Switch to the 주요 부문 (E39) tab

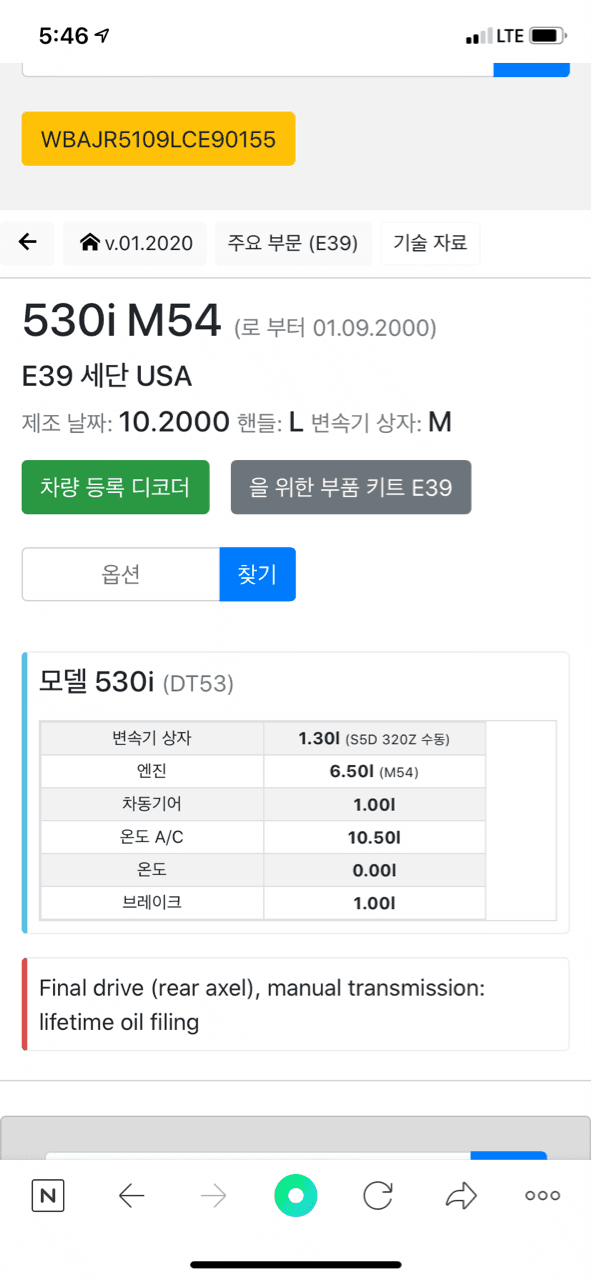[x=293, y=243]
